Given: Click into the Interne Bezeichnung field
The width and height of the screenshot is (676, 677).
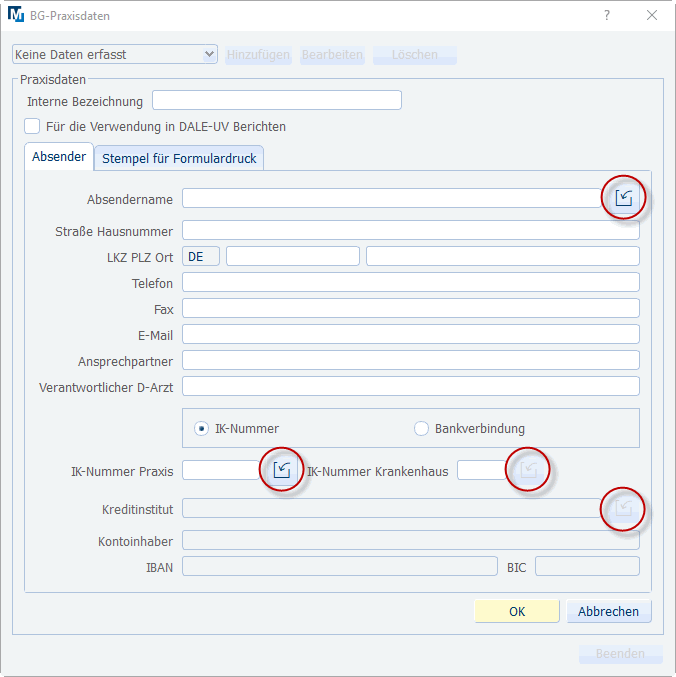Looking at the screenshot, I should [276, 101].
